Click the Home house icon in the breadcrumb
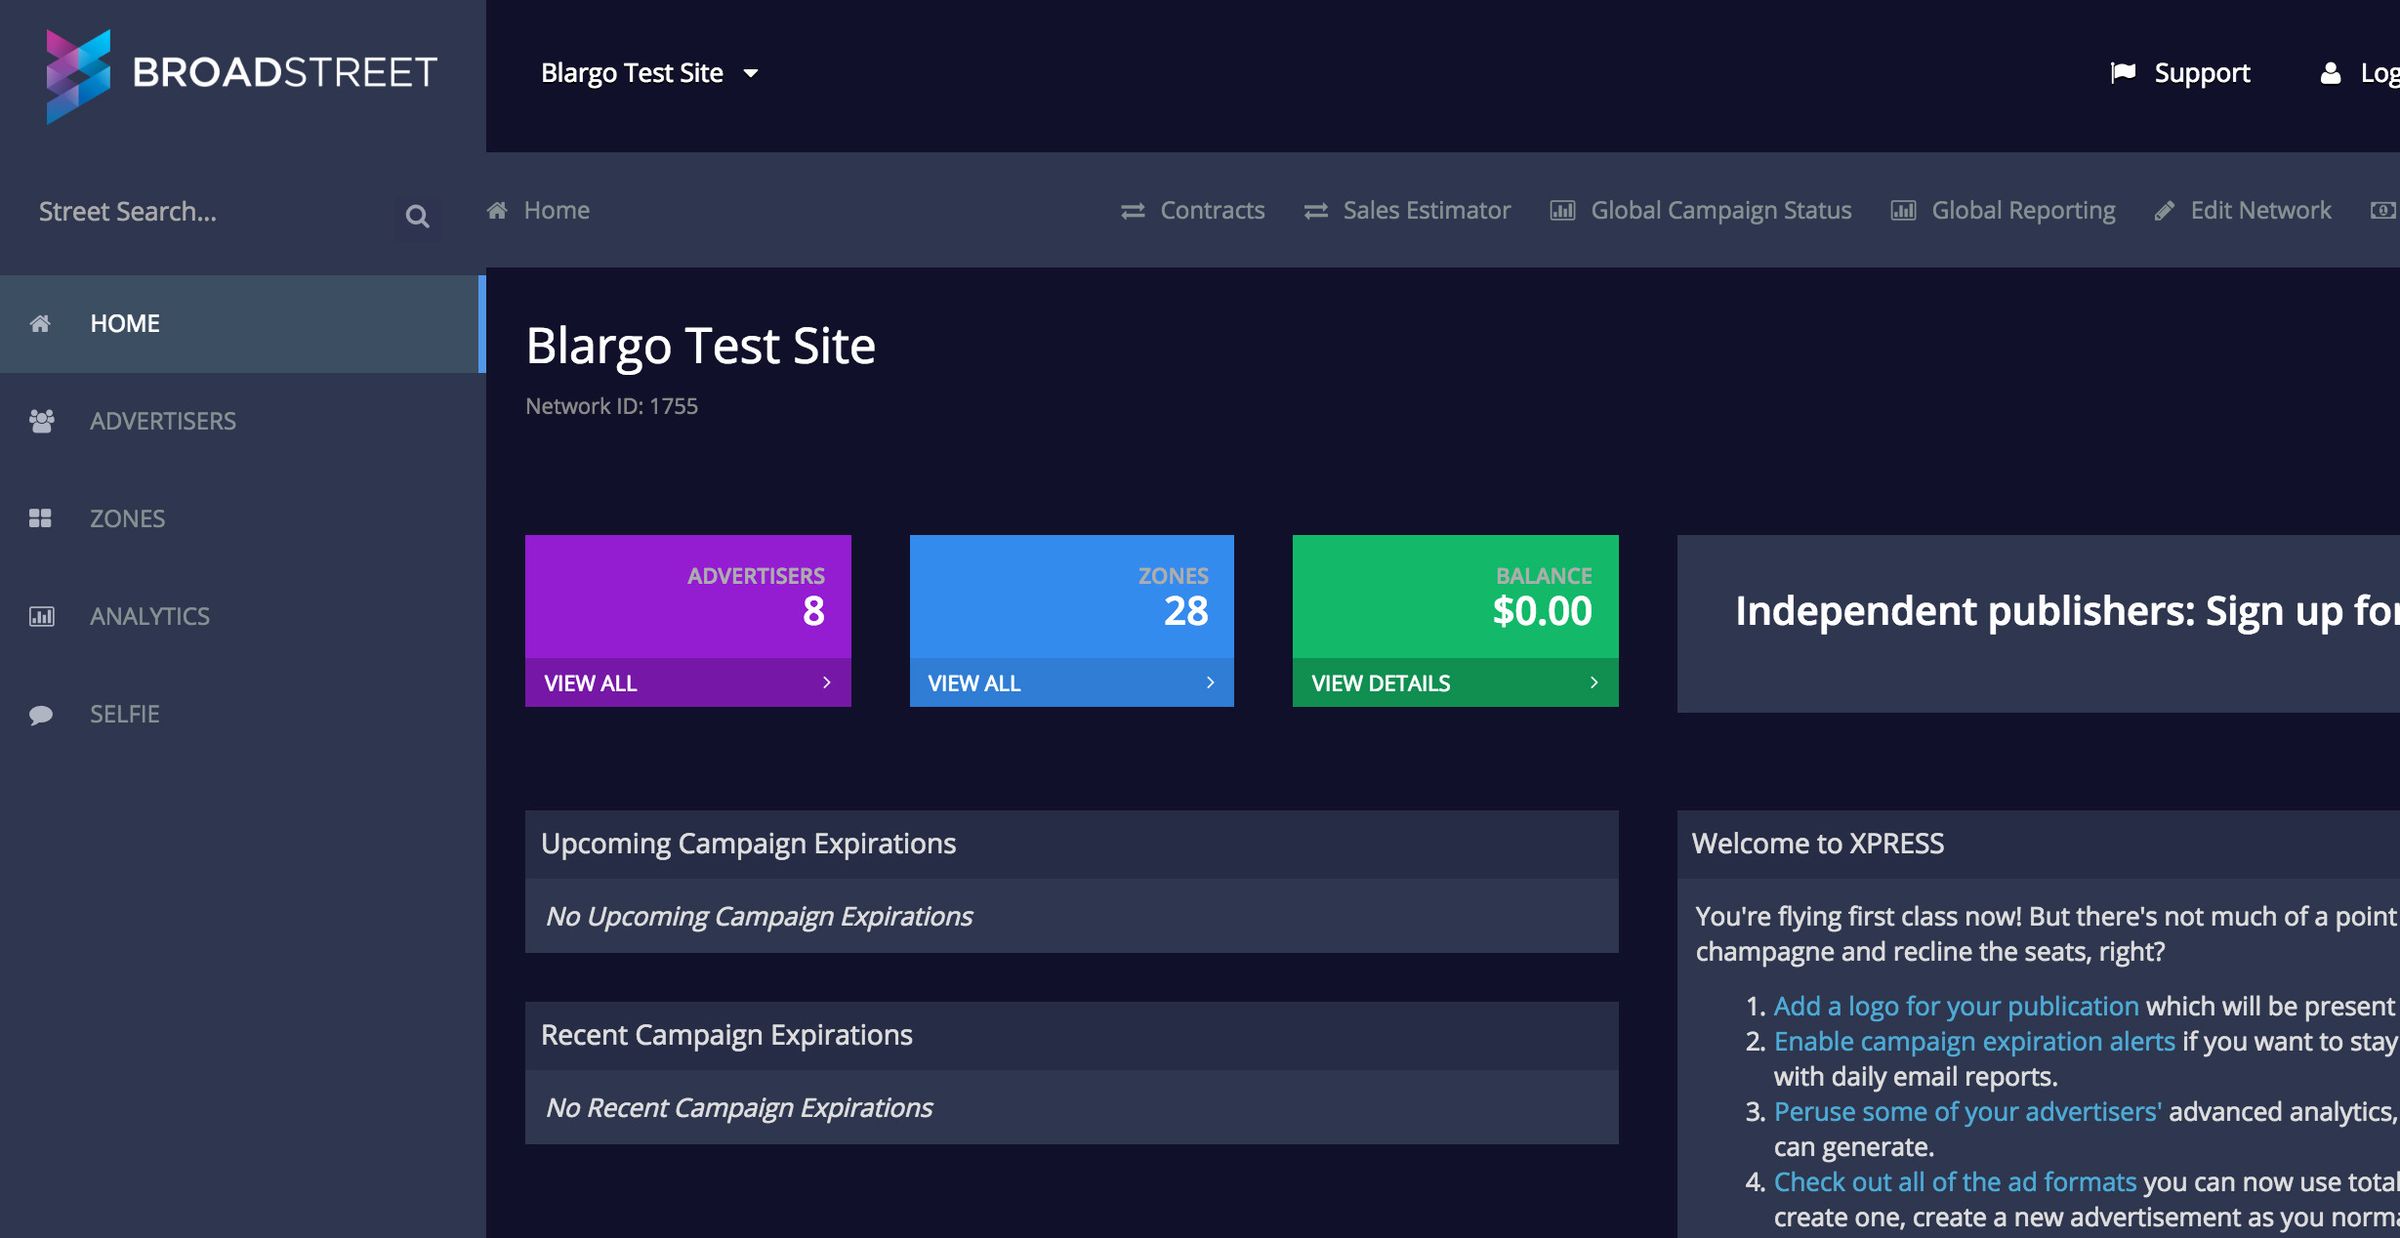 [497, 210]
